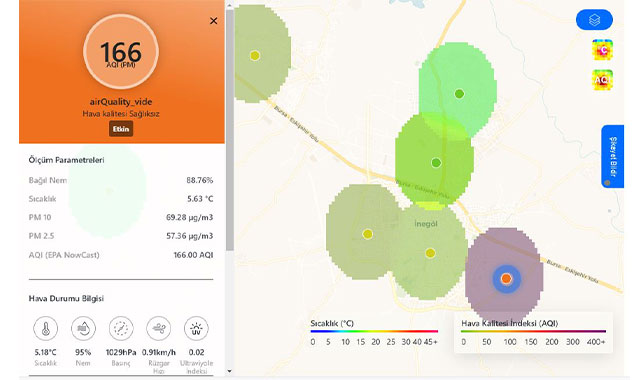Toggle the AQI heatmap layer
The height and width of the screenshot is (380, 641).
click(x=602, y=80)
